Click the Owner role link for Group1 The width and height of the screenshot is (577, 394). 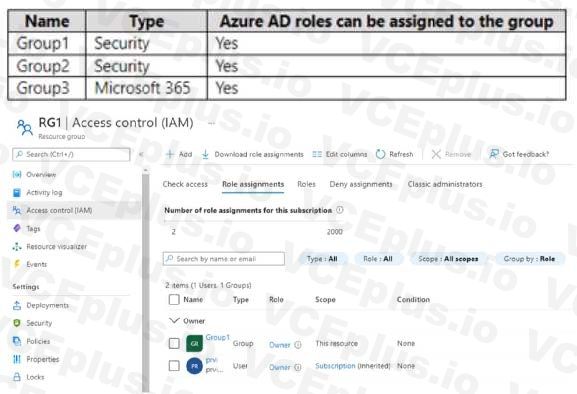[x=280, y=345]
